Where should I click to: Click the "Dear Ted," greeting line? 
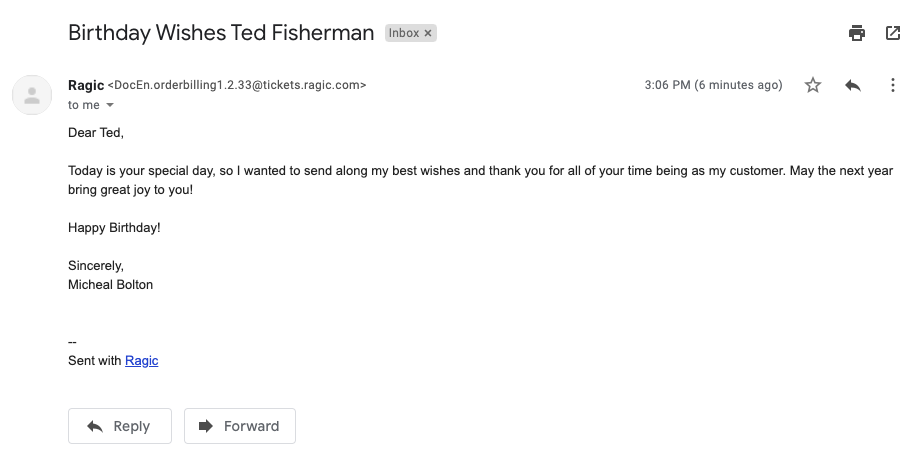(x=96, y=132)
